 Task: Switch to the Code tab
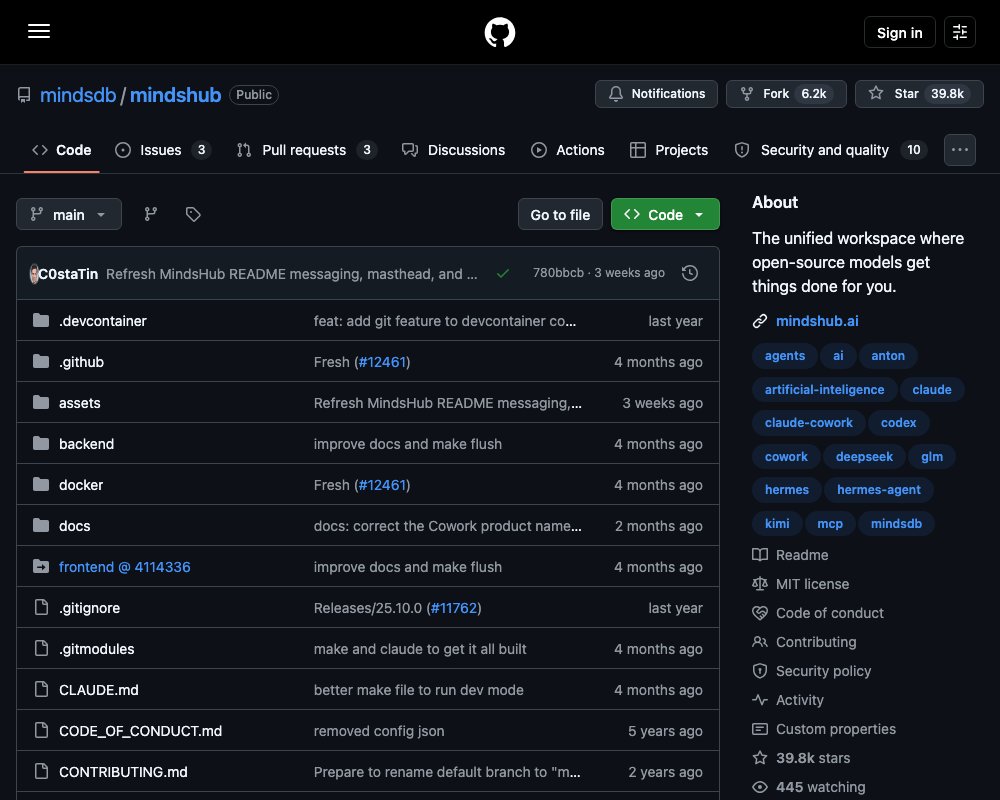tap(62, 150)
